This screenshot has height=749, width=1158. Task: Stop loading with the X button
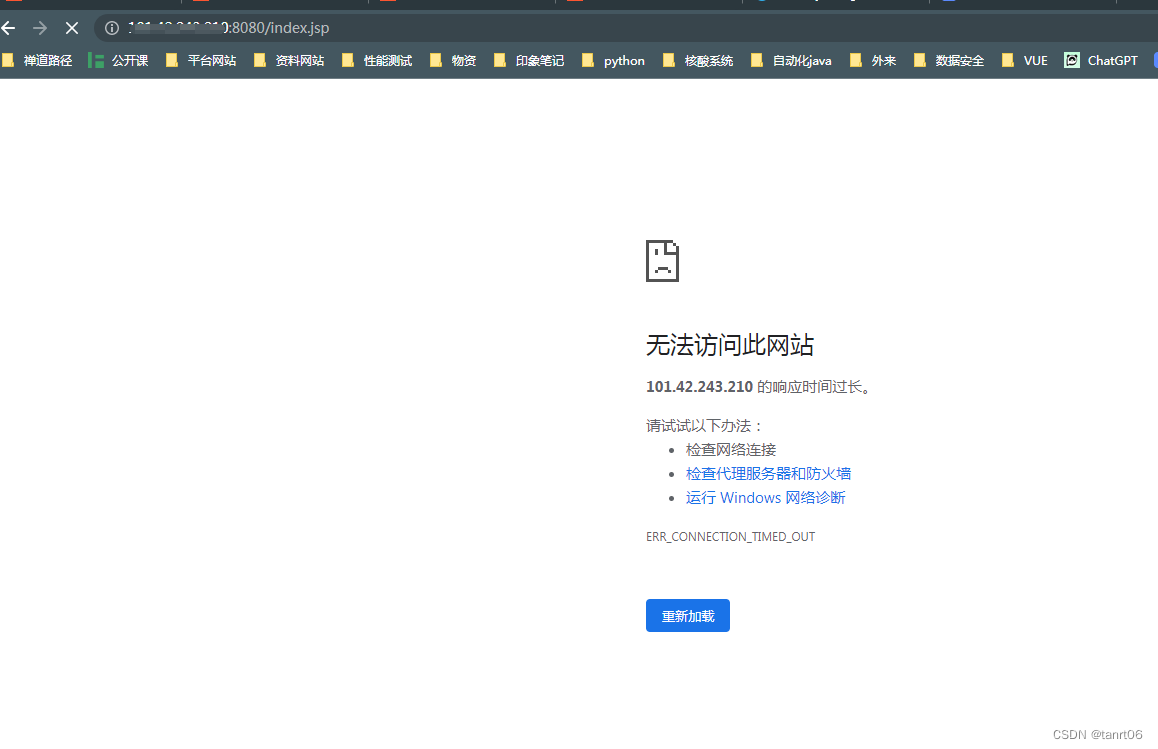72,28
